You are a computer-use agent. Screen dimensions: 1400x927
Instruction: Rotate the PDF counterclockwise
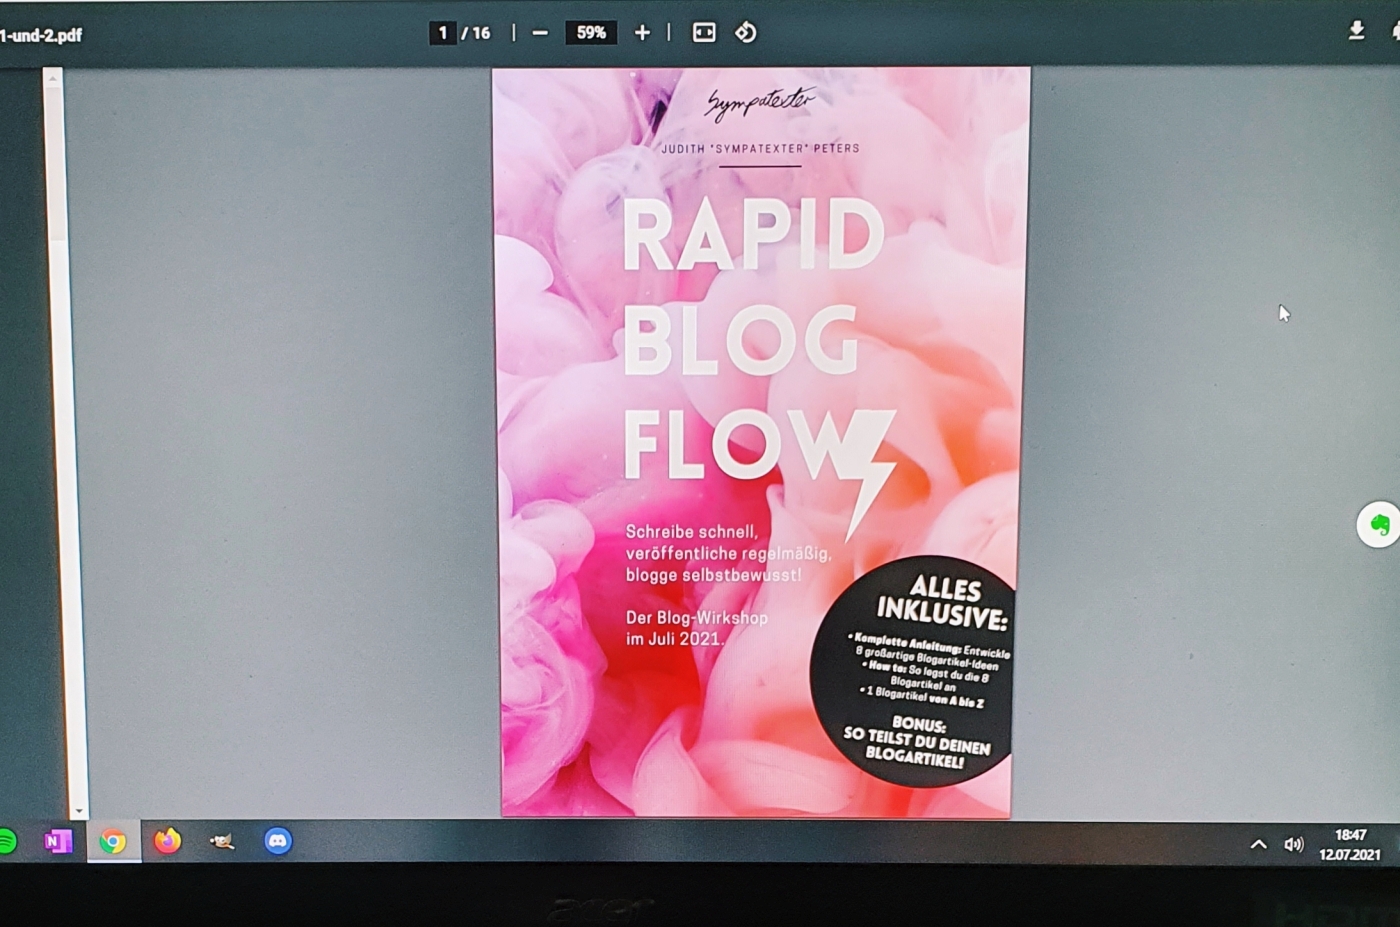(746, 33)
